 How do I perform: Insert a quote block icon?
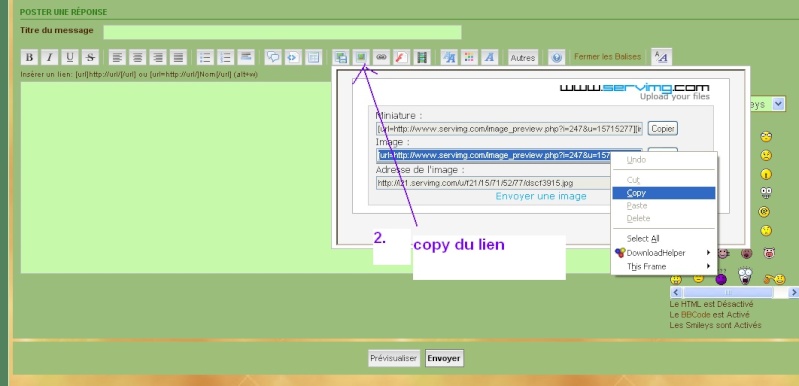click(273, 57)
